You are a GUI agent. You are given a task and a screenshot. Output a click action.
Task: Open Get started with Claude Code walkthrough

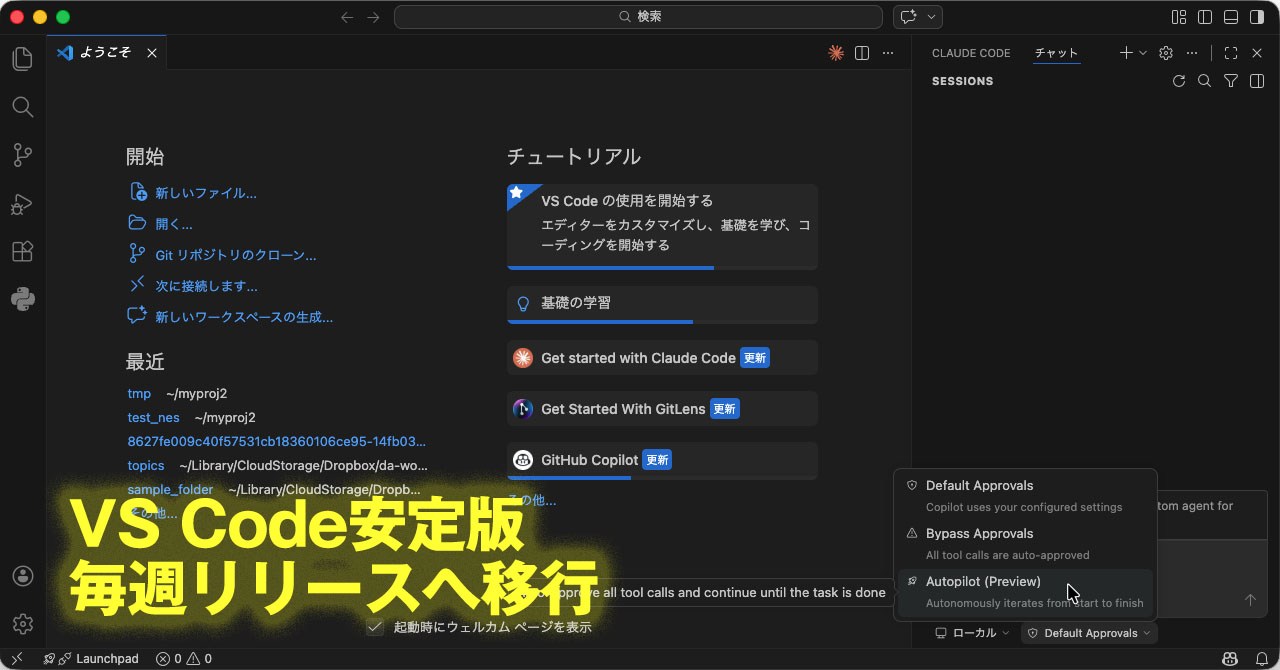point(662,358)
